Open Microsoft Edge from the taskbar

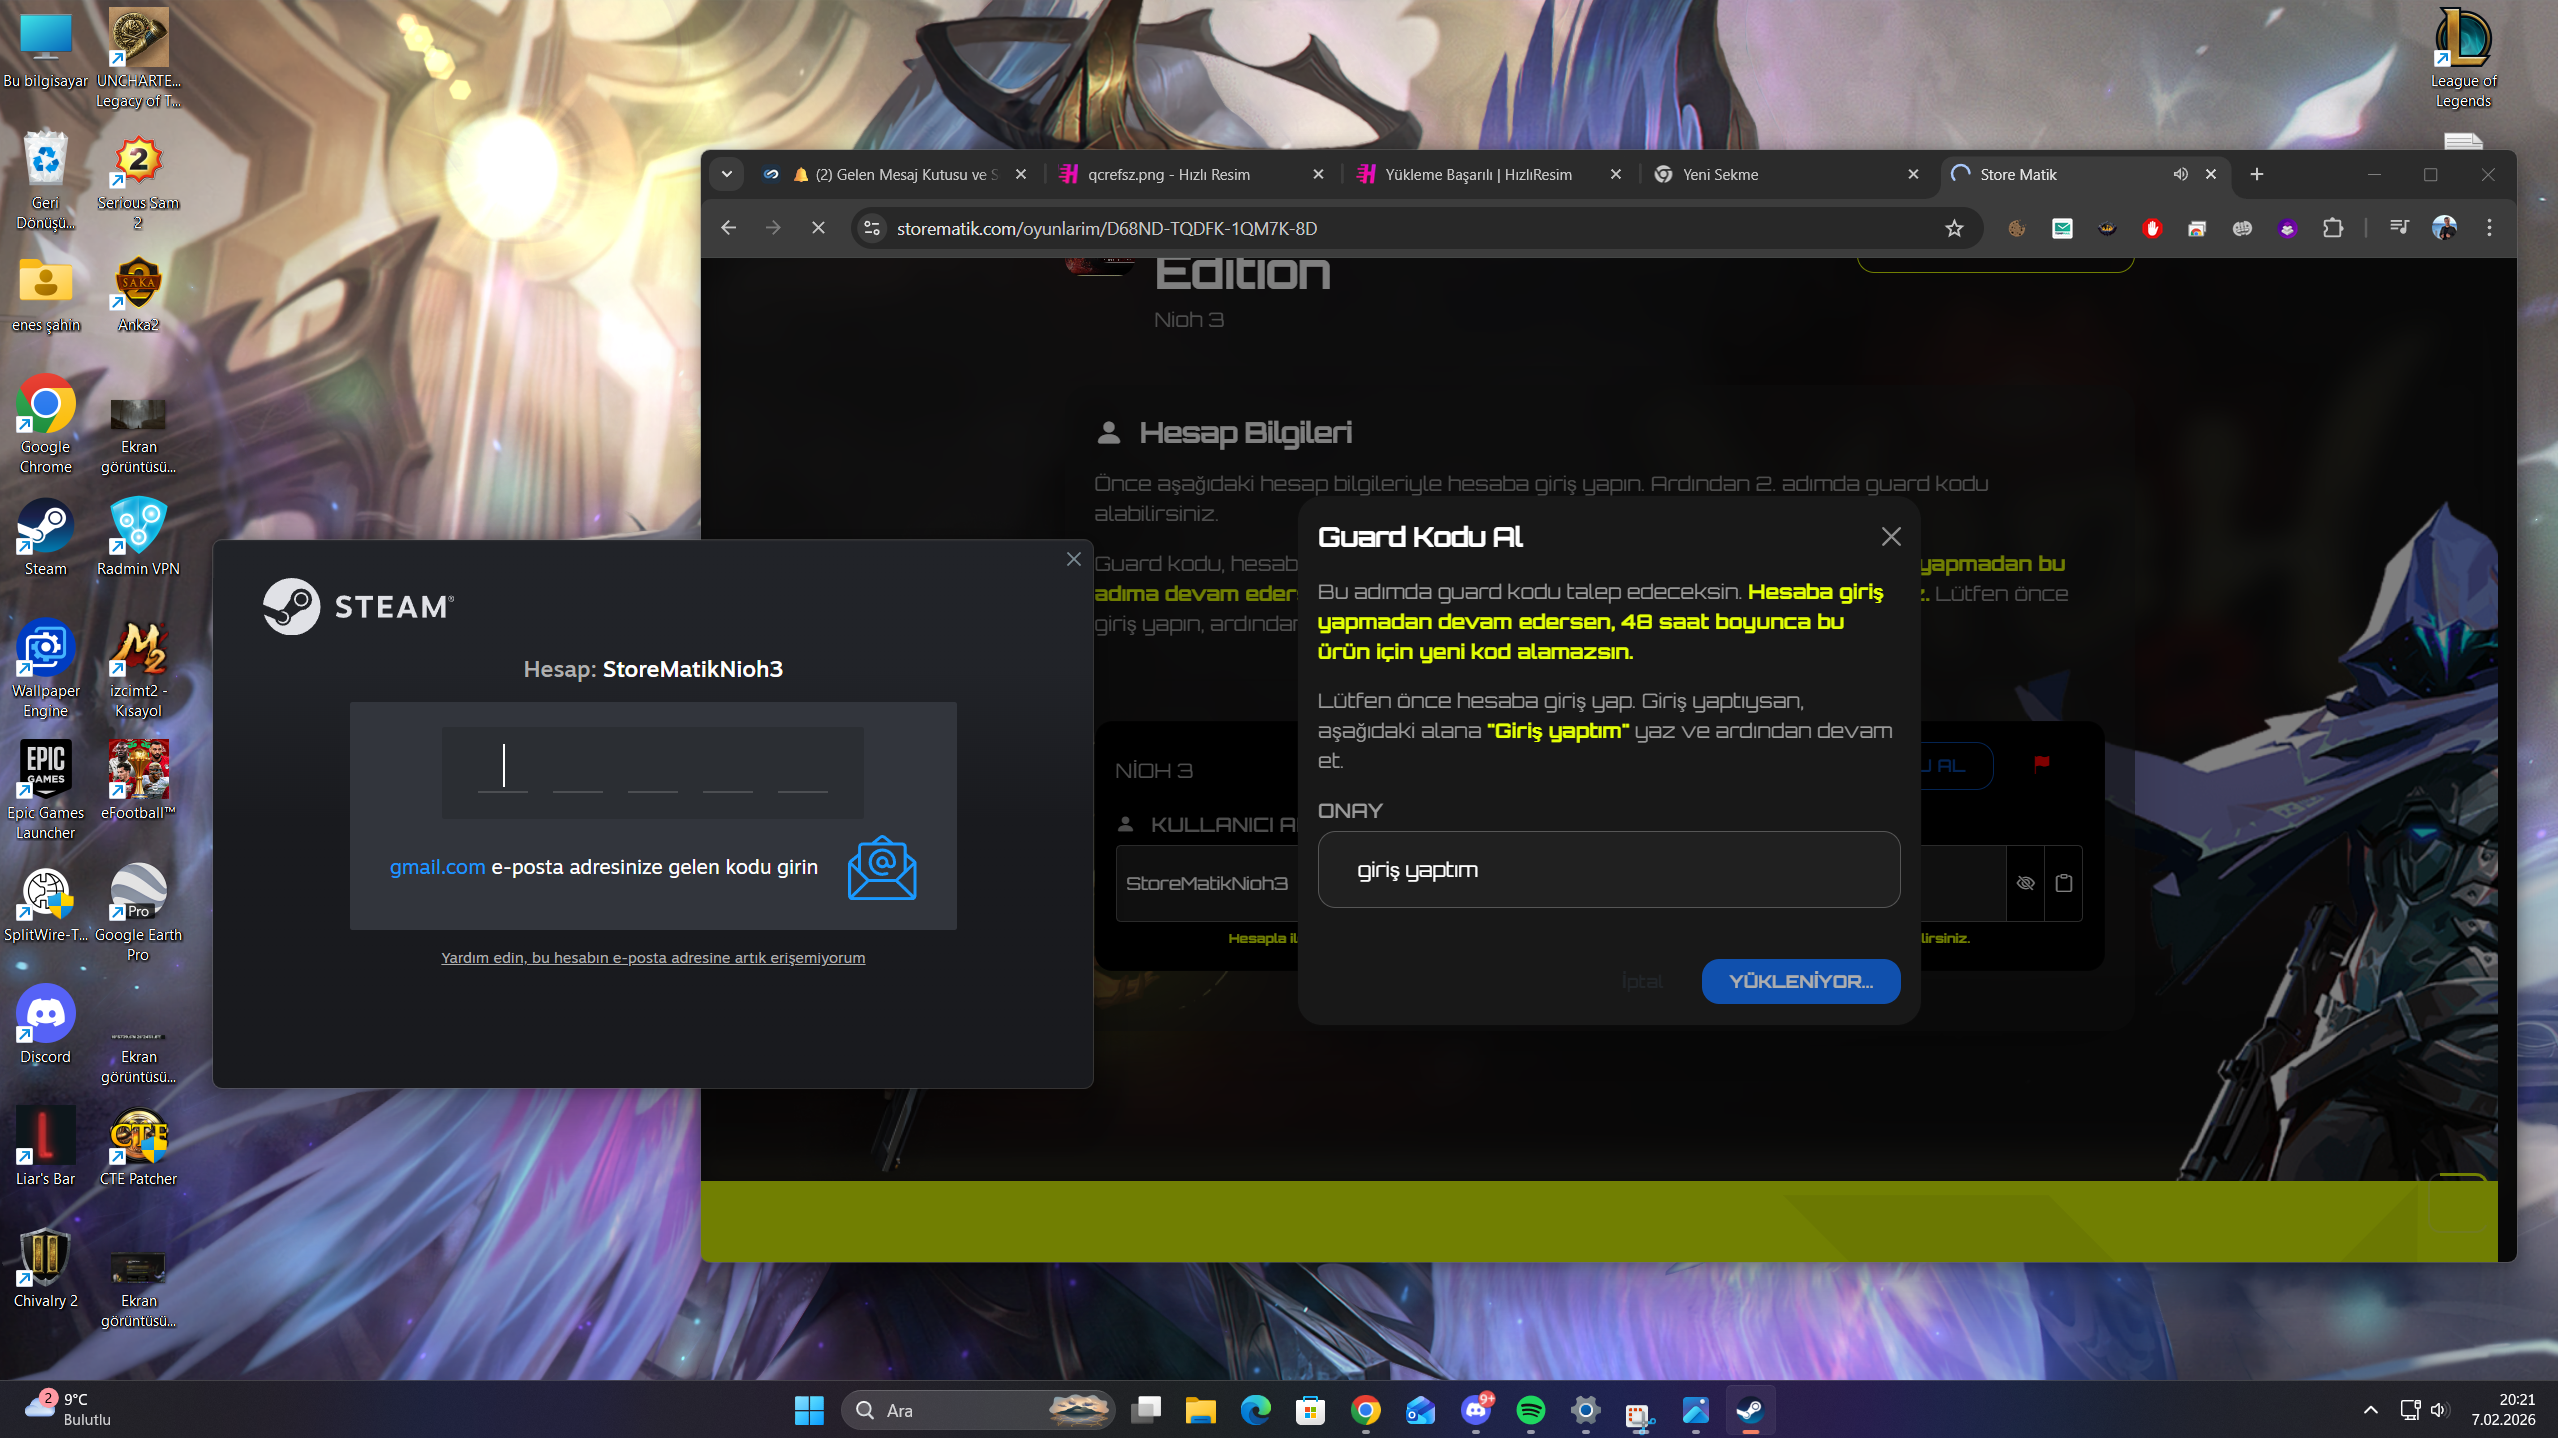1255,1410
